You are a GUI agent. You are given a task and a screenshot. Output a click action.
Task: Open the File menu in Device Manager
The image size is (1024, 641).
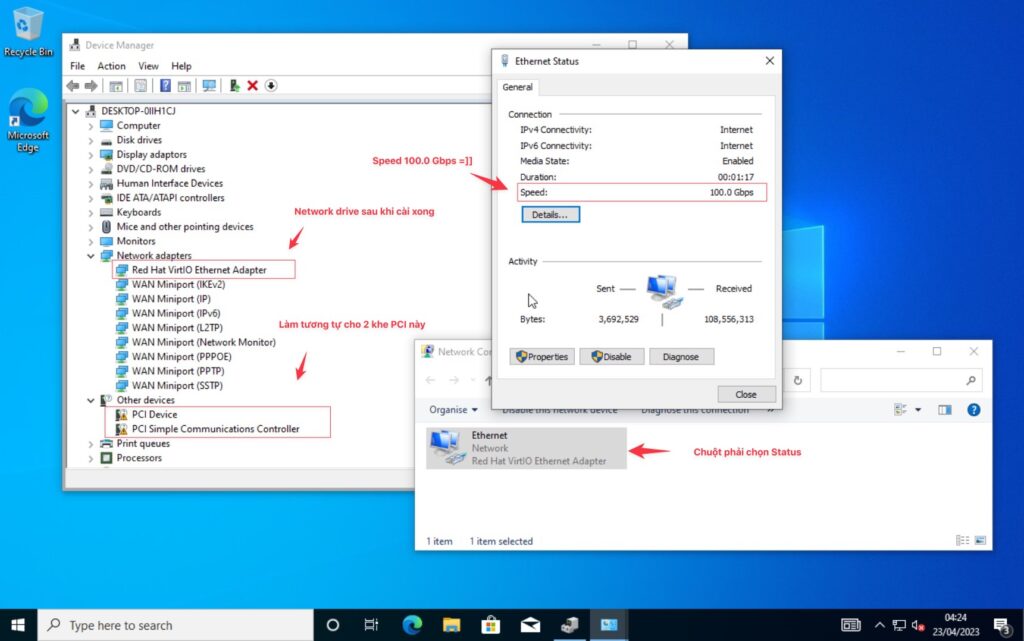78,66
